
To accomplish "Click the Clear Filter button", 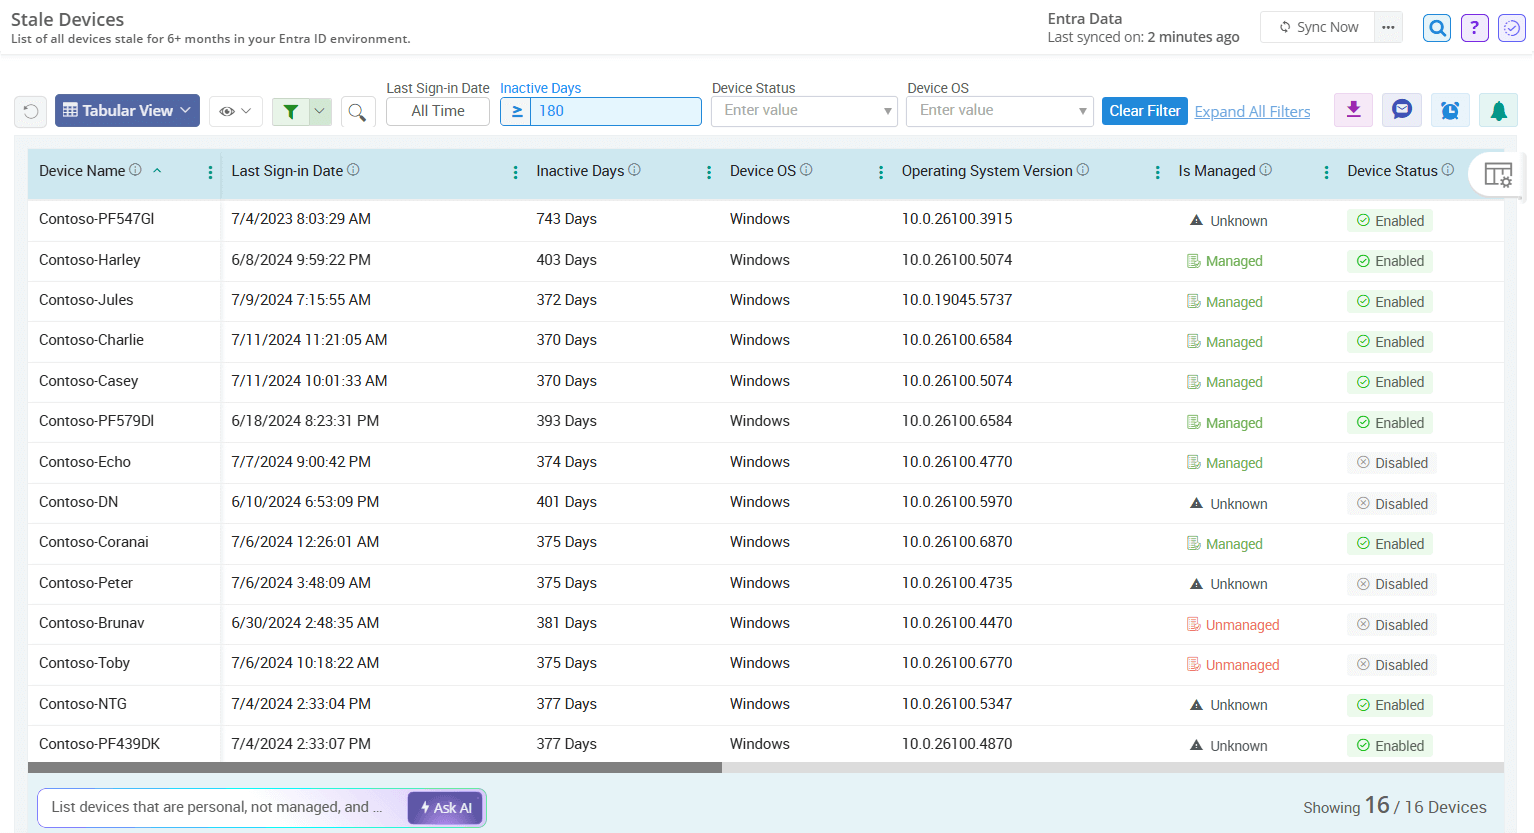I will (1144, 110).
